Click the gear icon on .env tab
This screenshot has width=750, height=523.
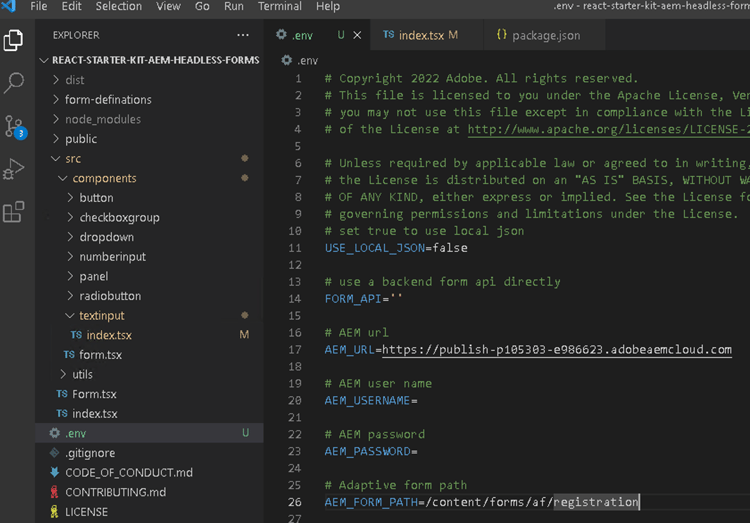pyautogui.click(x=282, y=35)
